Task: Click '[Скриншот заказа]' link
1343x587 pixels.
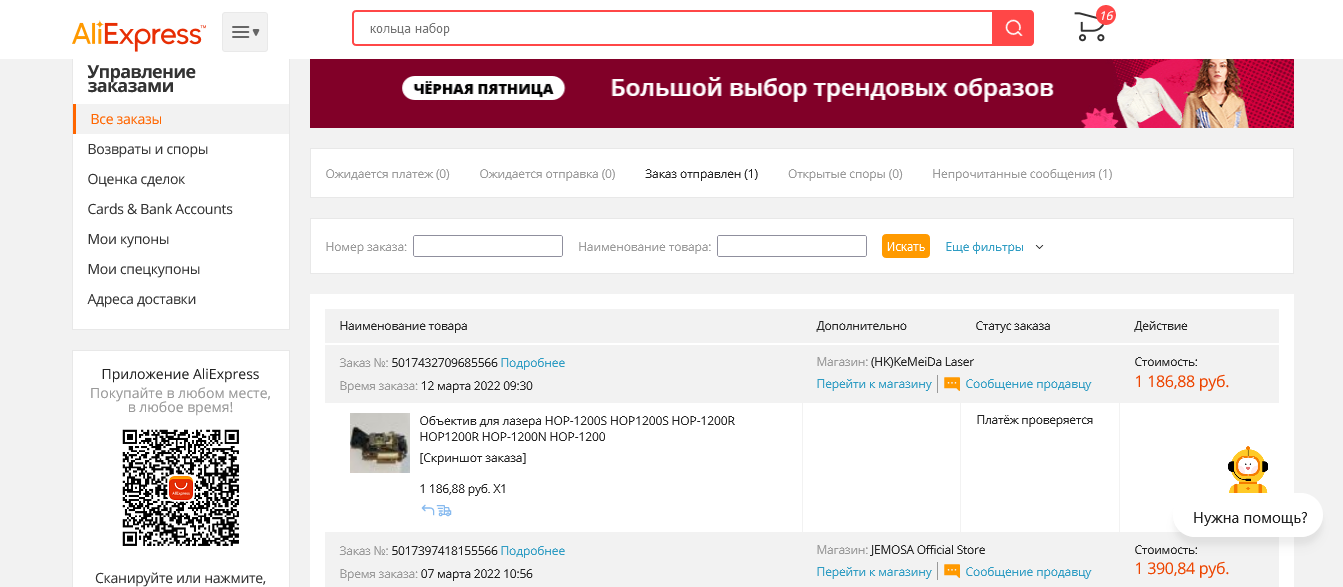Action: click(473, 458)
